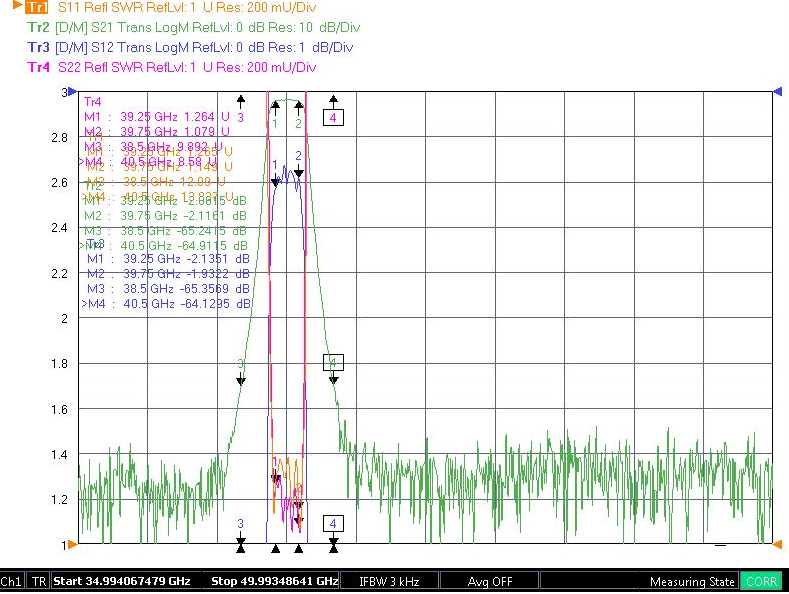Click the TR field in status bar
789x594 pixels.
[x=39, y=581]
